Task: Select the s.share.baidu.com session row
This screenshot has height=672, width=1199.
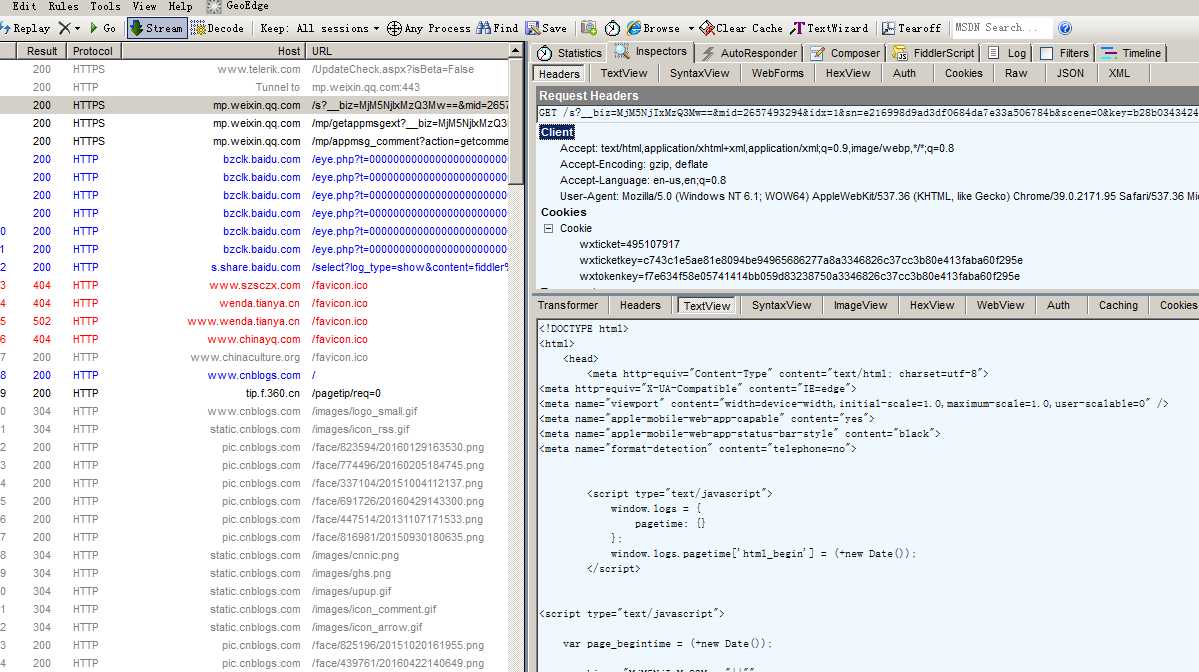Action: pos(254,267)
